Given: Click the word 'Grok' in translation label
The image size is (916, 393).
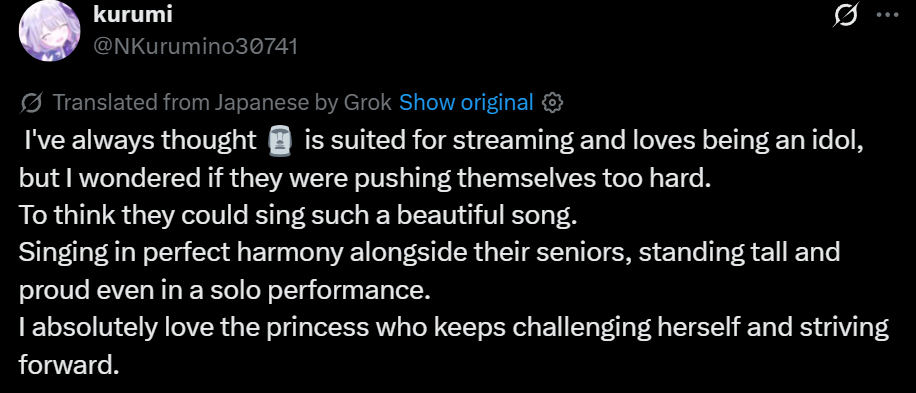Looking at the screenshot, I should click(367, 103).
